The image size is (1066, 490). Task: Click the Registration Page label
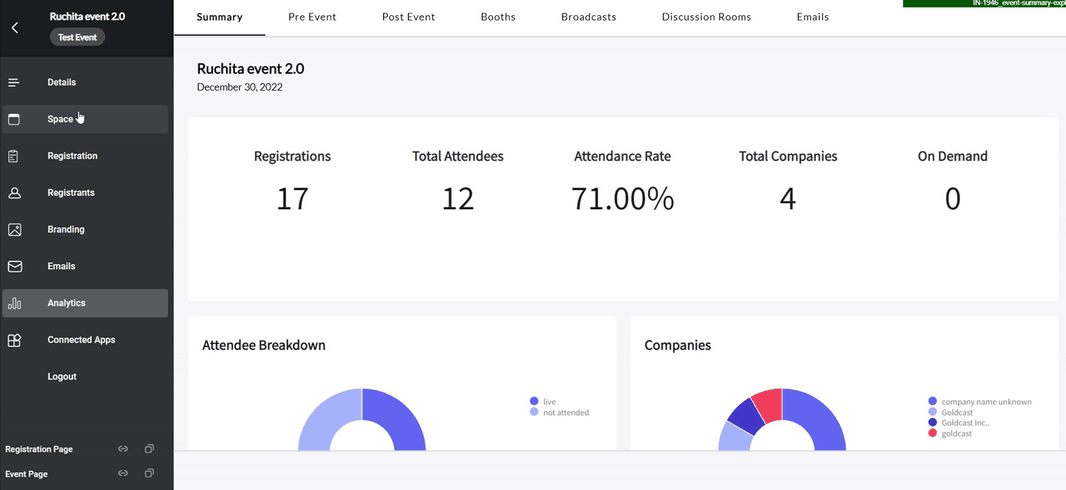[x=39, y=449]
